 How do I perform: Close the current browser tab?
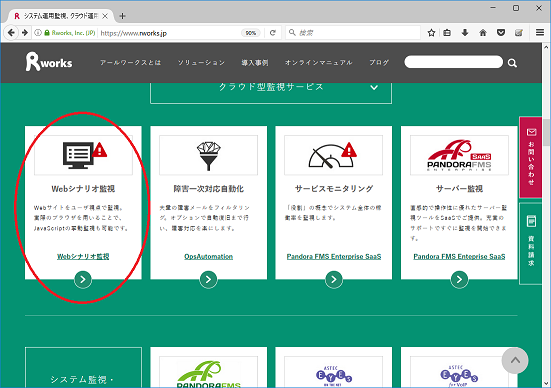point(105,16)
